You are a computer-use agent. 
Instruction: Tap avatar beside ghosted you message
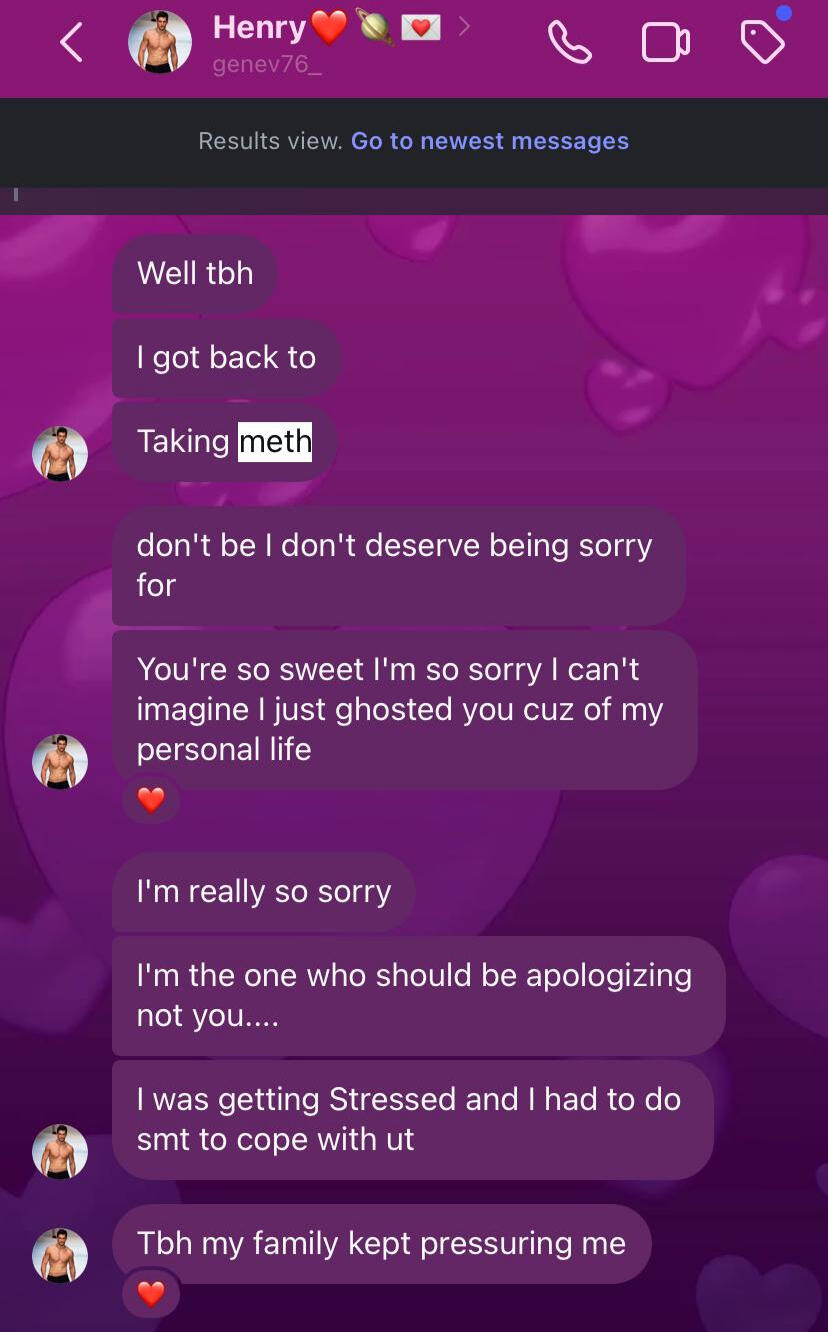pos(60,761)
